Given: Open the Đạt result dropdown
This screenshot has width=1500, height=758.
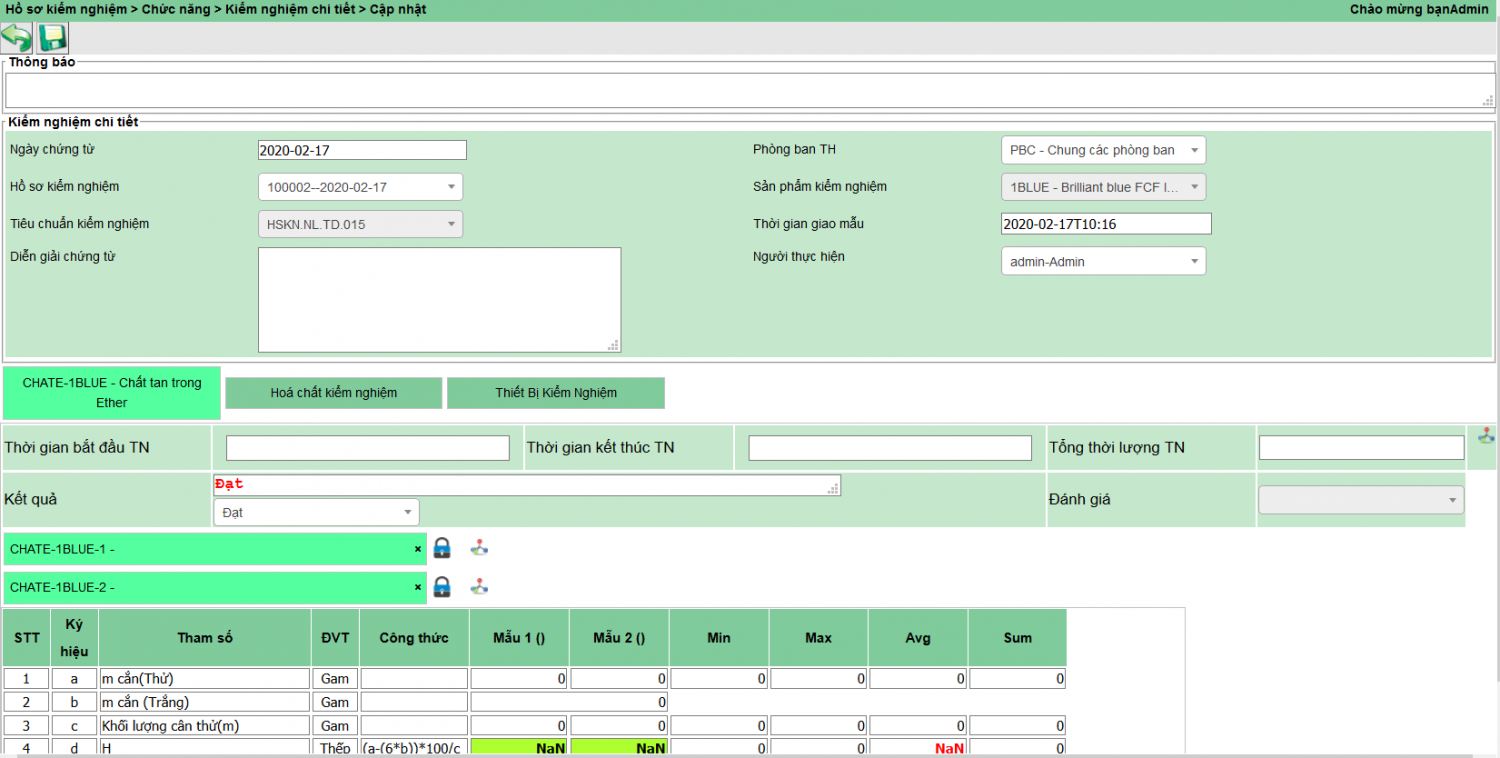Looking at the screenshot, I should [x=316, y=512].
